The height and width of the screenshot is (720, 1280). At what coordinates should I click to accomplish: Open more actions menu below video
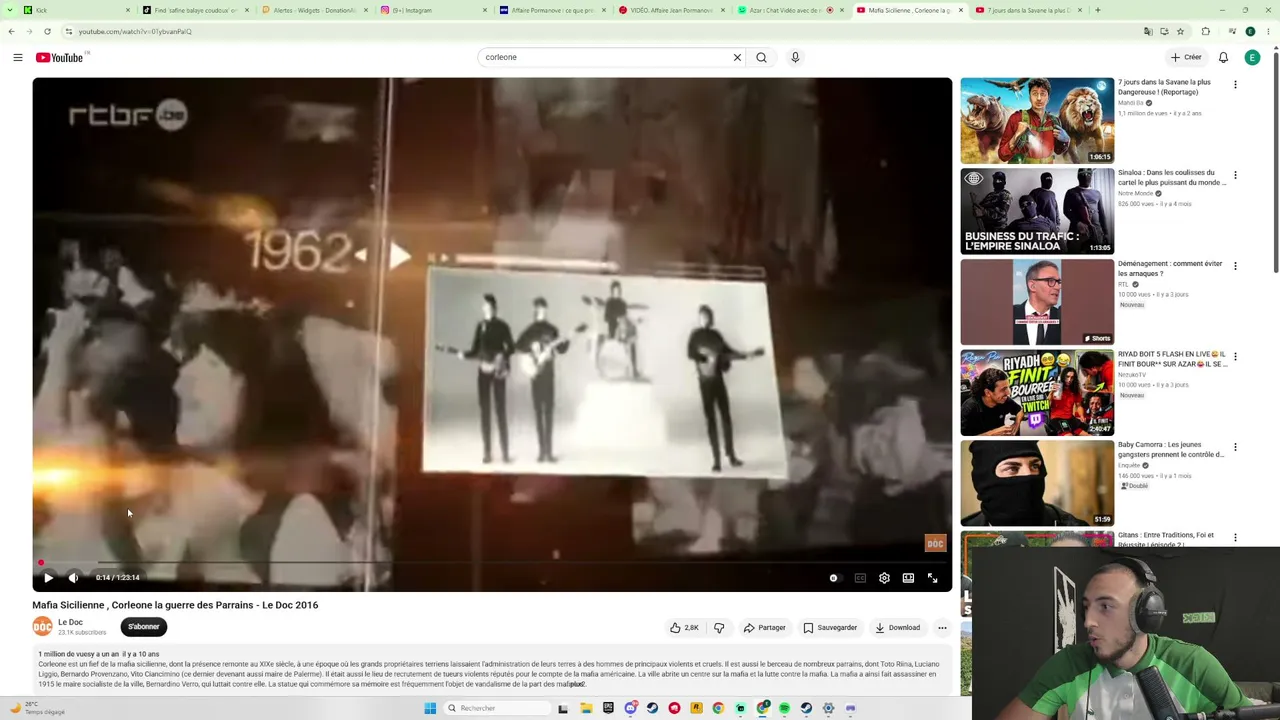pyautogui.click(x=942, y=628)
